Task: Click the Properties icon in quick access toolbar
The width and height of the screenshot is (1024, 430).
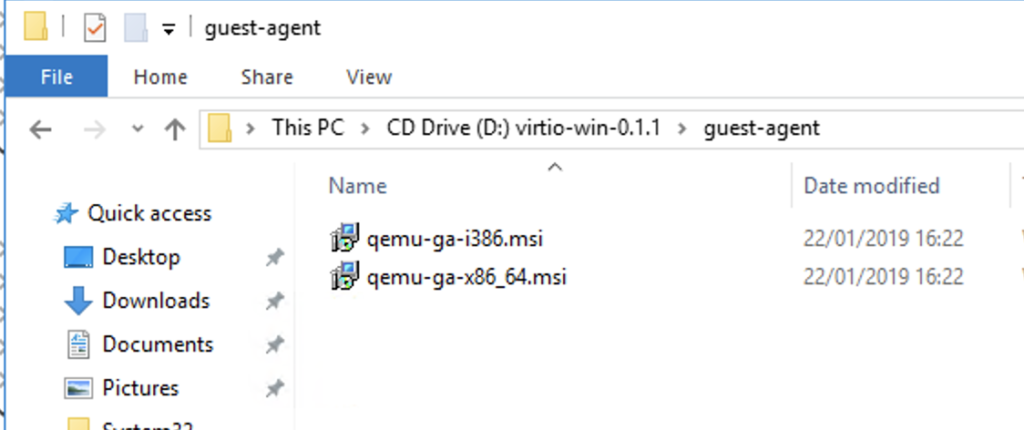Action: [x=94, y=28]
